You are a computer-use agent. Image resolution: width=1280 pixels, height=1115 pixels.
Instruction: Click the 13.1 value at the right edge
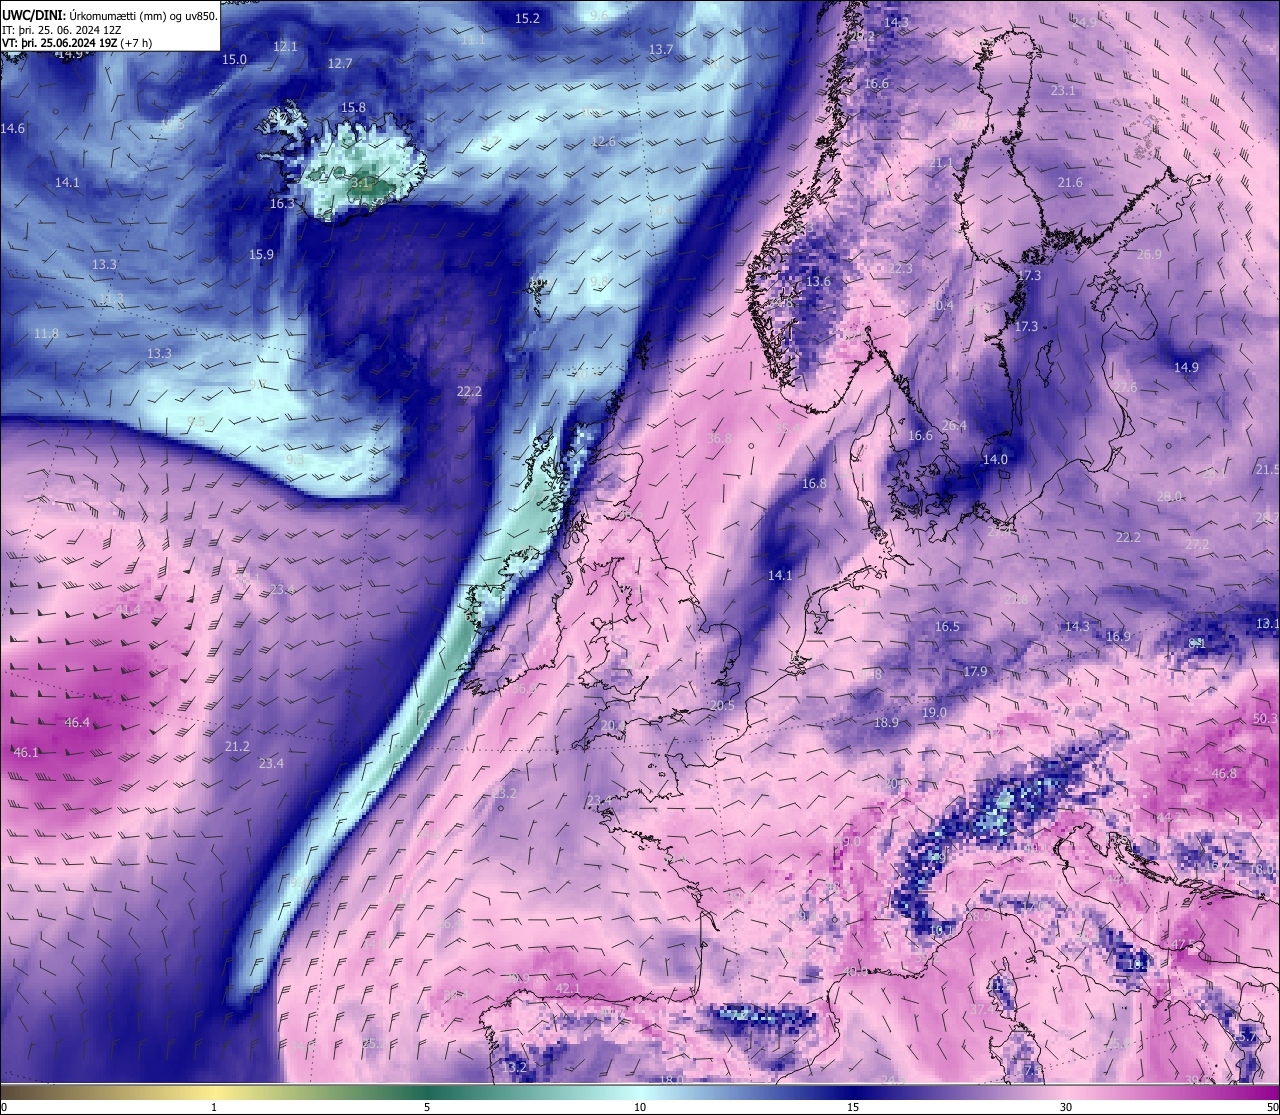(1267, 623)
